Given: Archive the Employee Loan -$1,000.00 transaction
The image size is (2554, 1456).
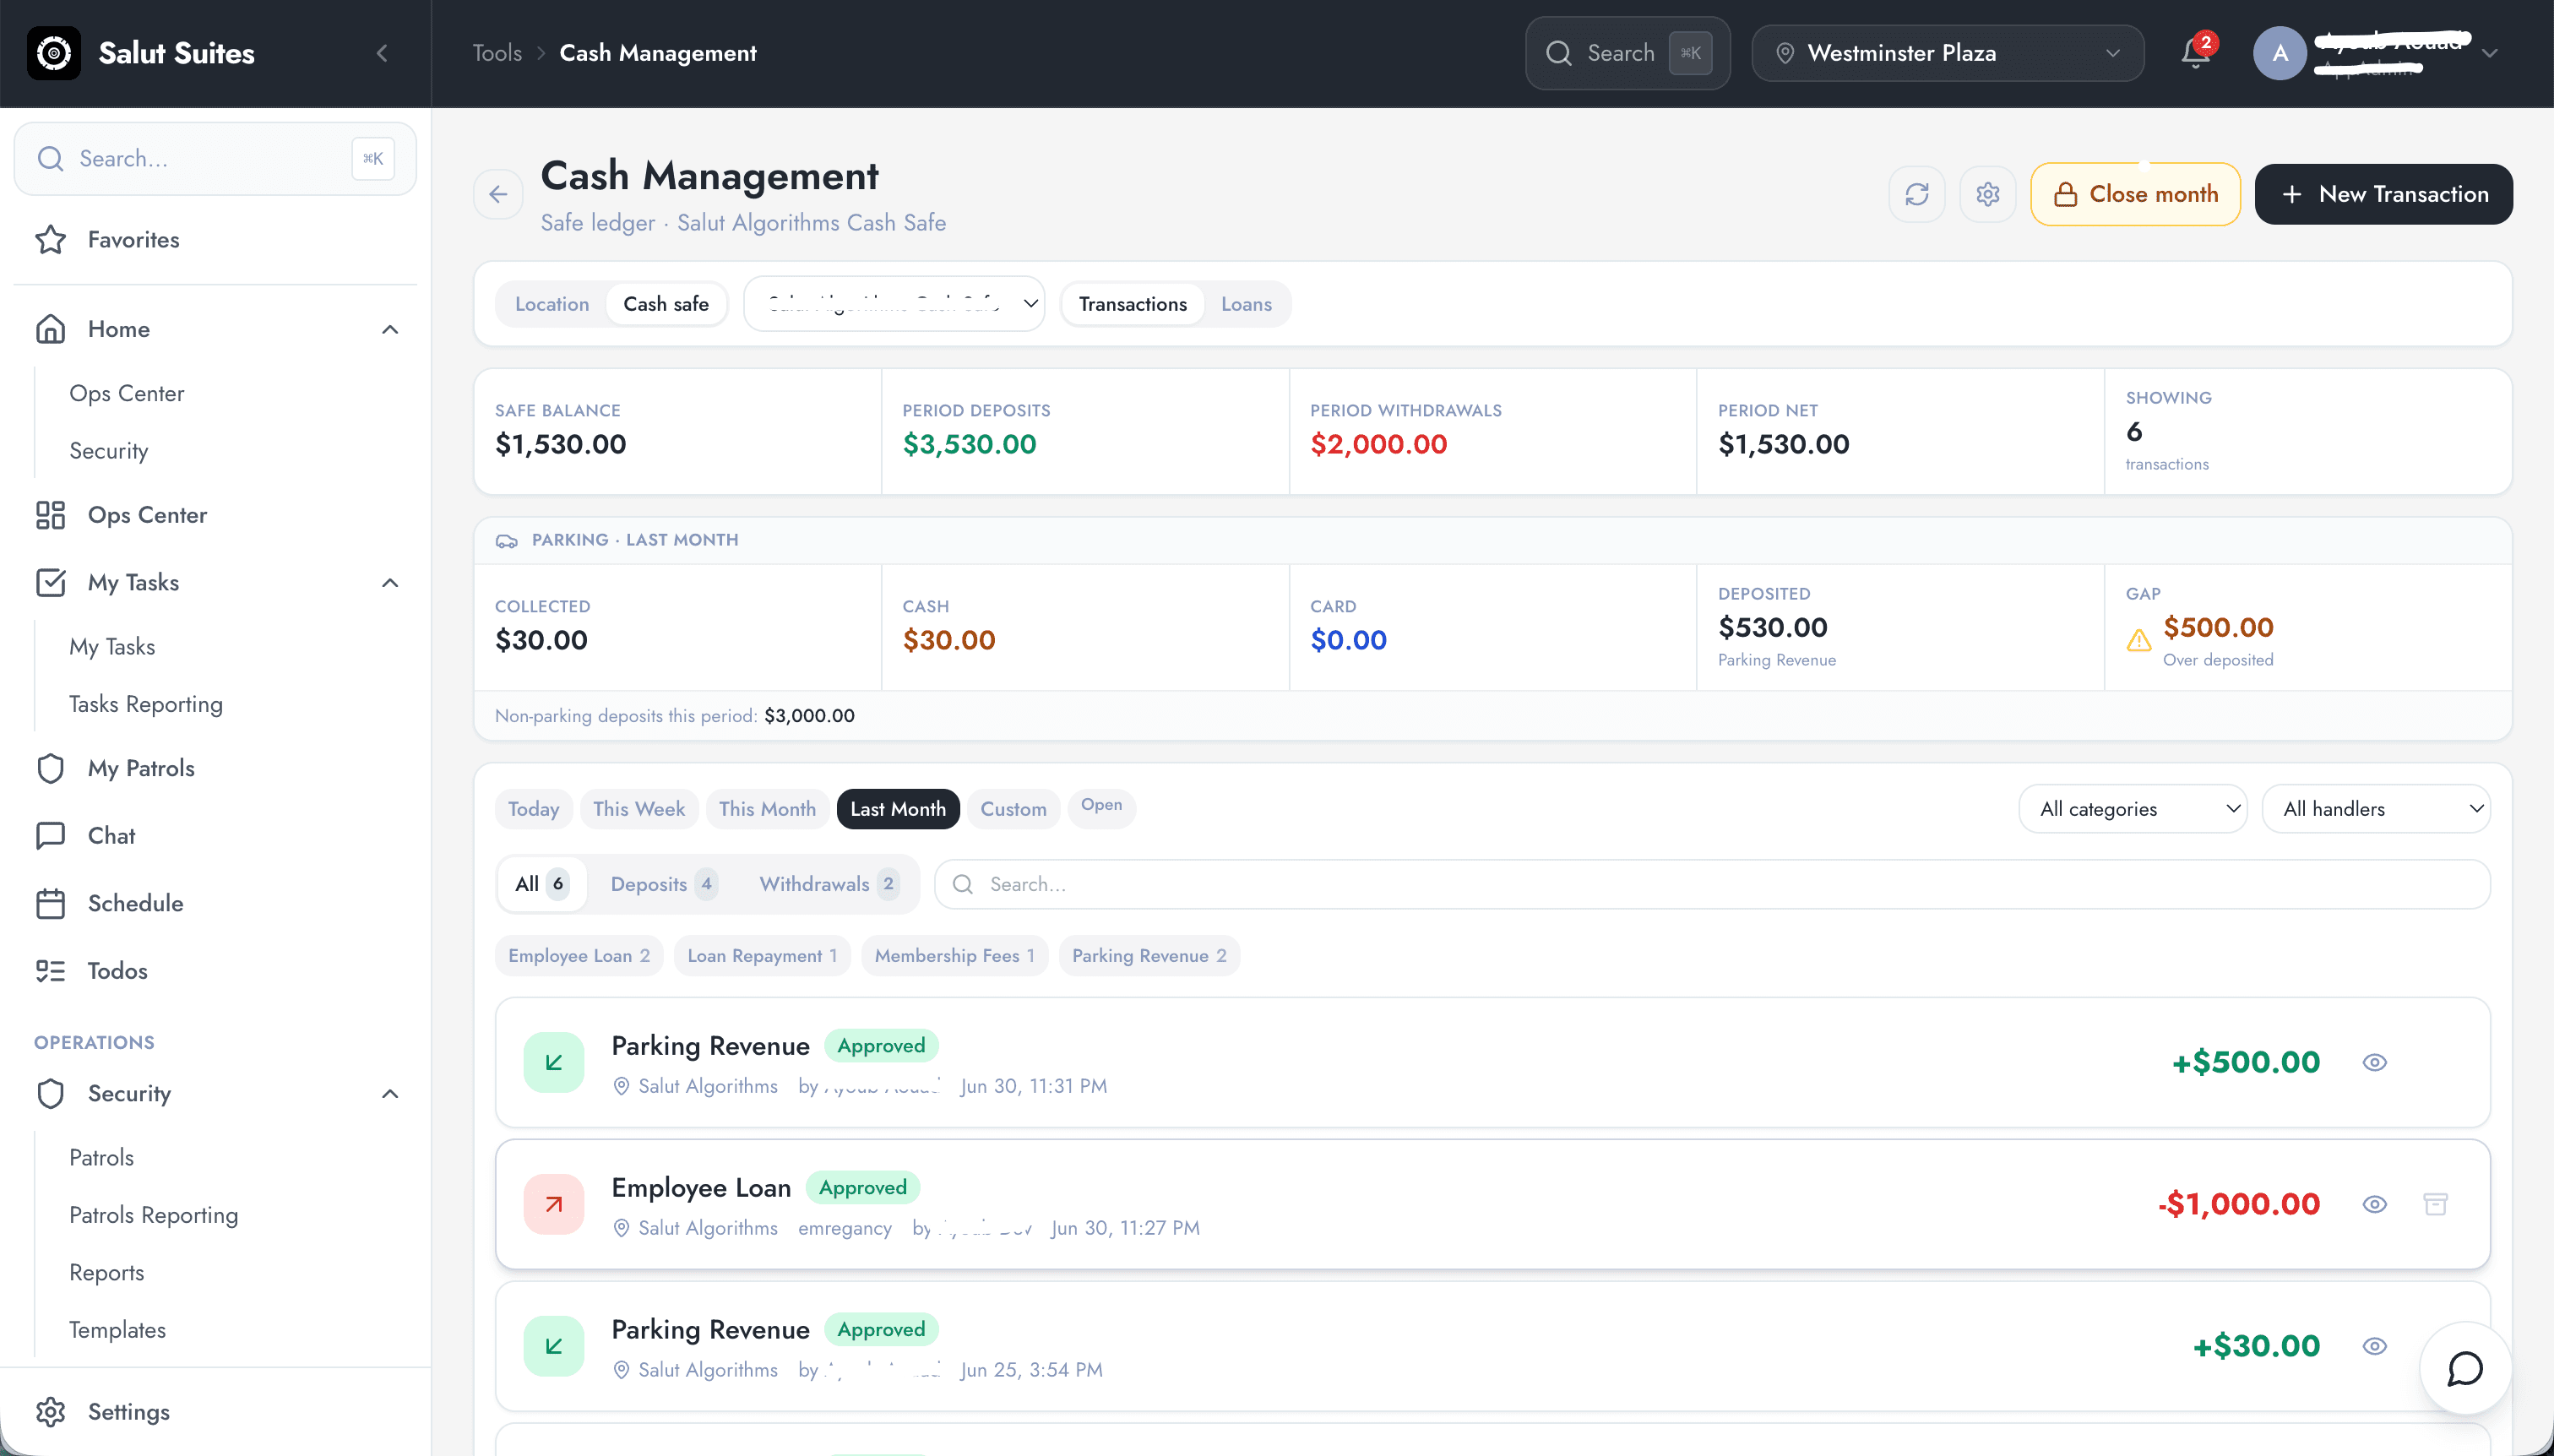Looking at the screenshot, I should pyautogui.click(x=2436, y=1204).
